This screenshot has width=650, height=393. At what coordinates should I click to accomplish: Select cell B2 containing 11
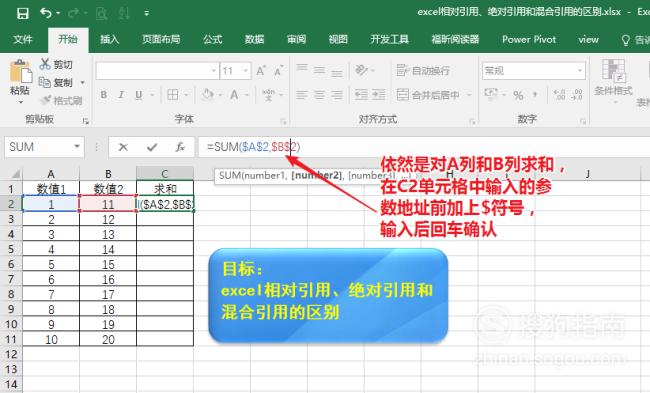[108, 204]
